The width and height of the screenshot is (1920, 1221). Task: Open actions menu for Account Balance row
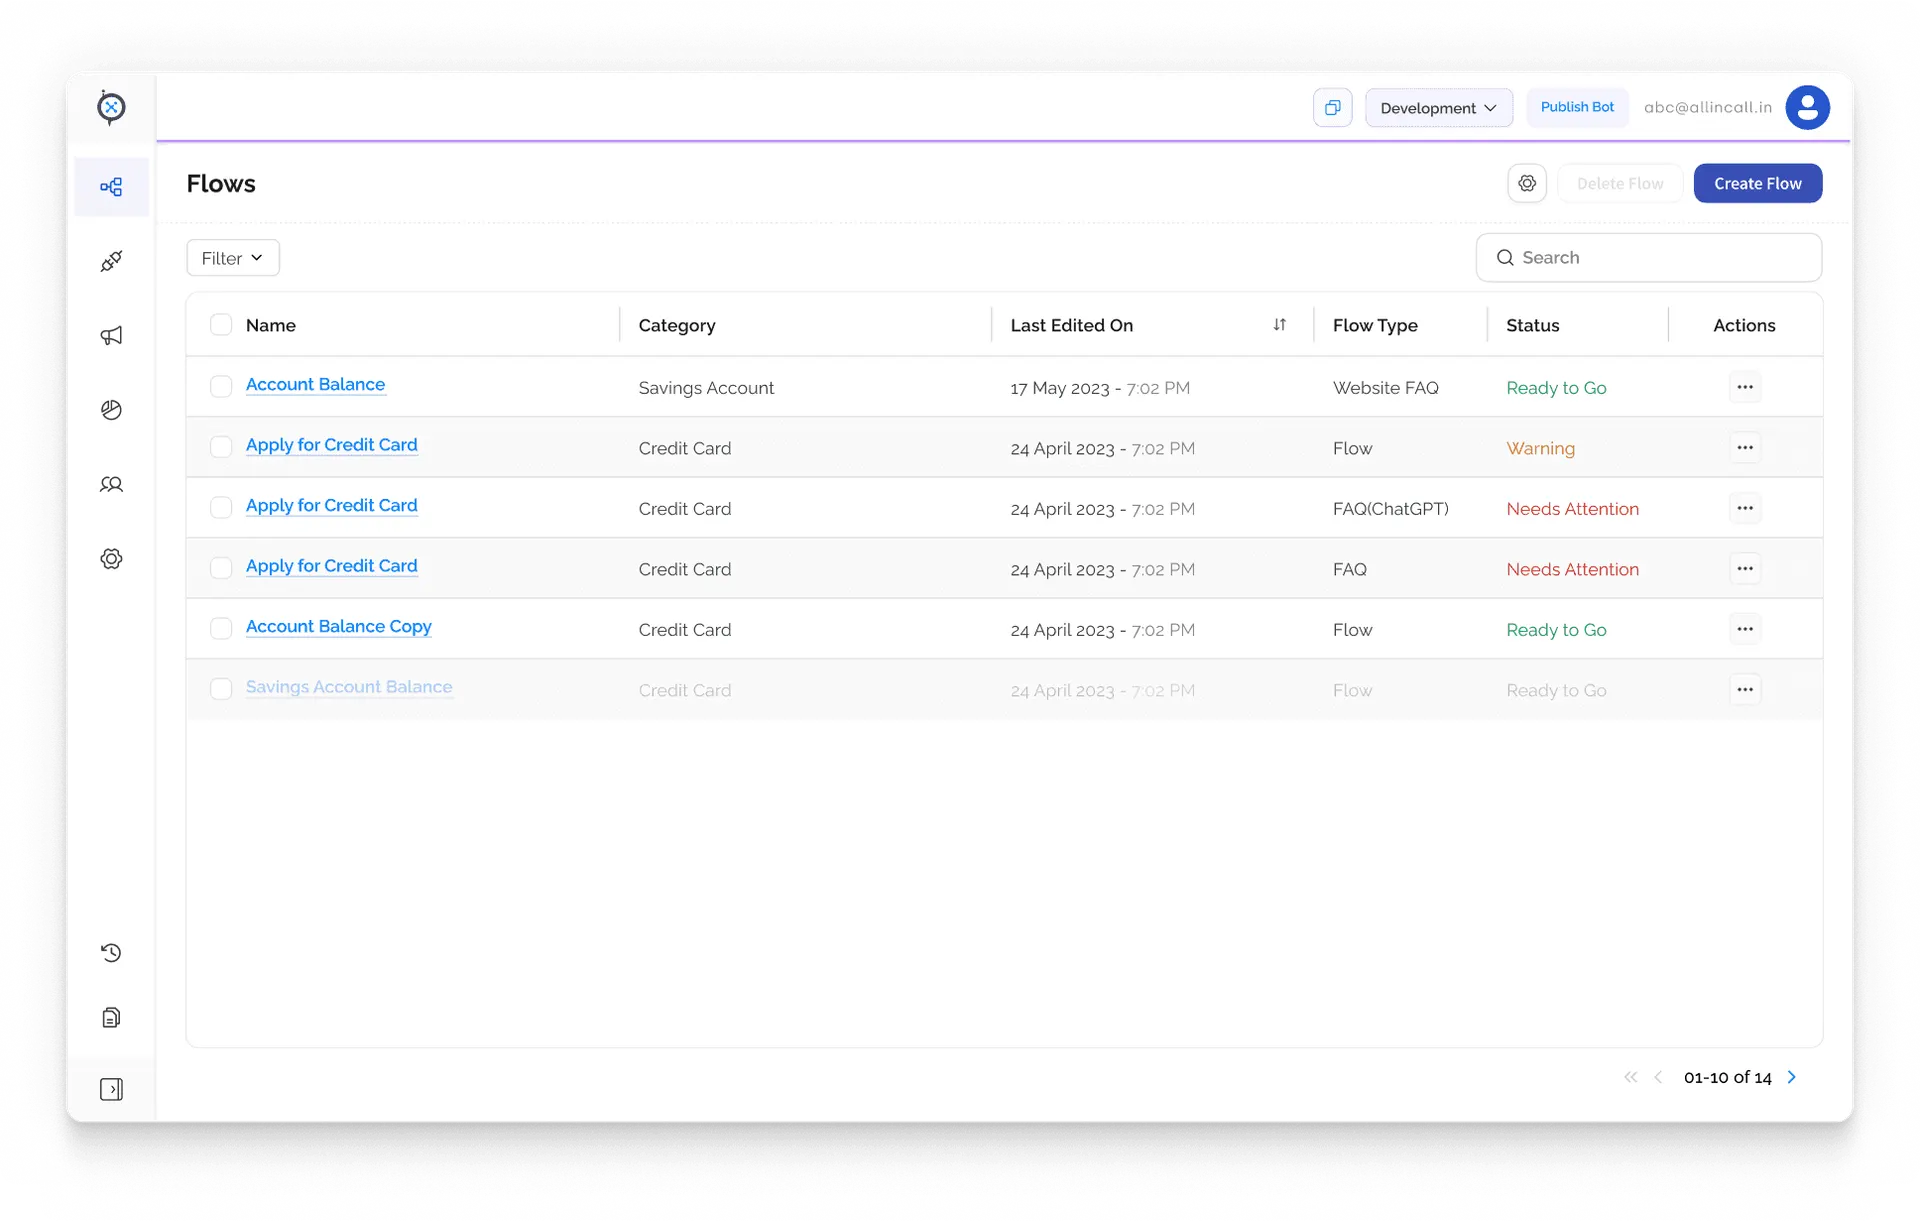point(1744,387)
